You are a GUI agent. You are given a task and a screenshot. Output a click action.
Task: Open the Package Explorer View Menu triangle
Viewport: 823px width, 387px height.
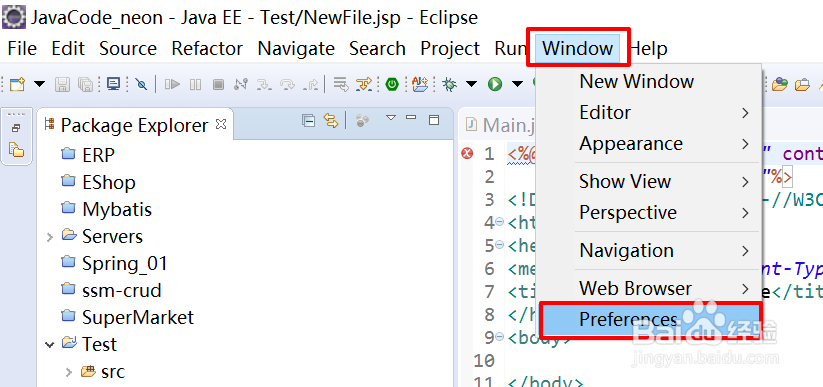[391, 118]
